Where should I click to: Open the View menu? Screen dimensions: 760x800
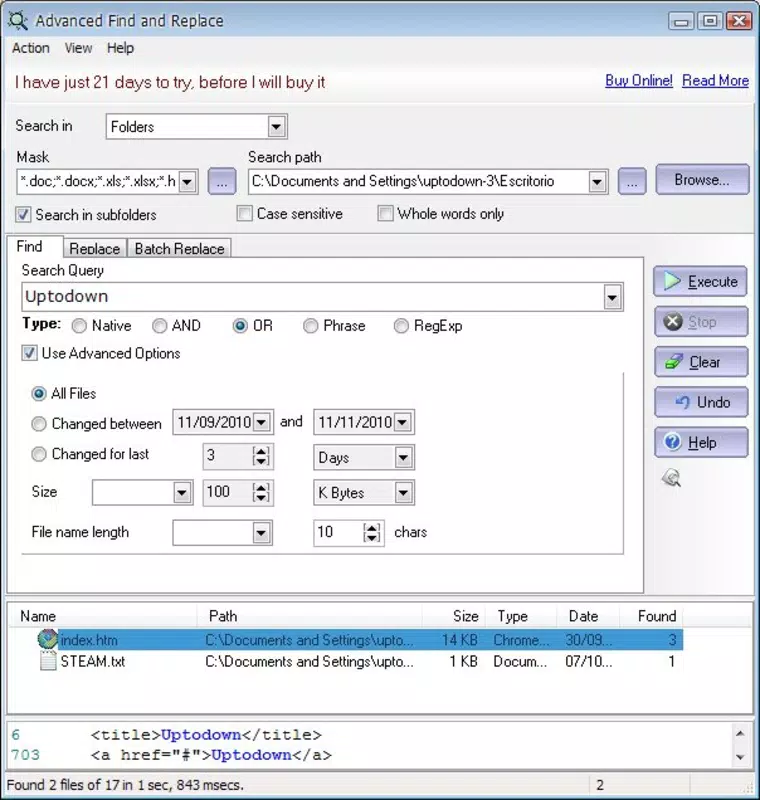[x=78, y=48]
